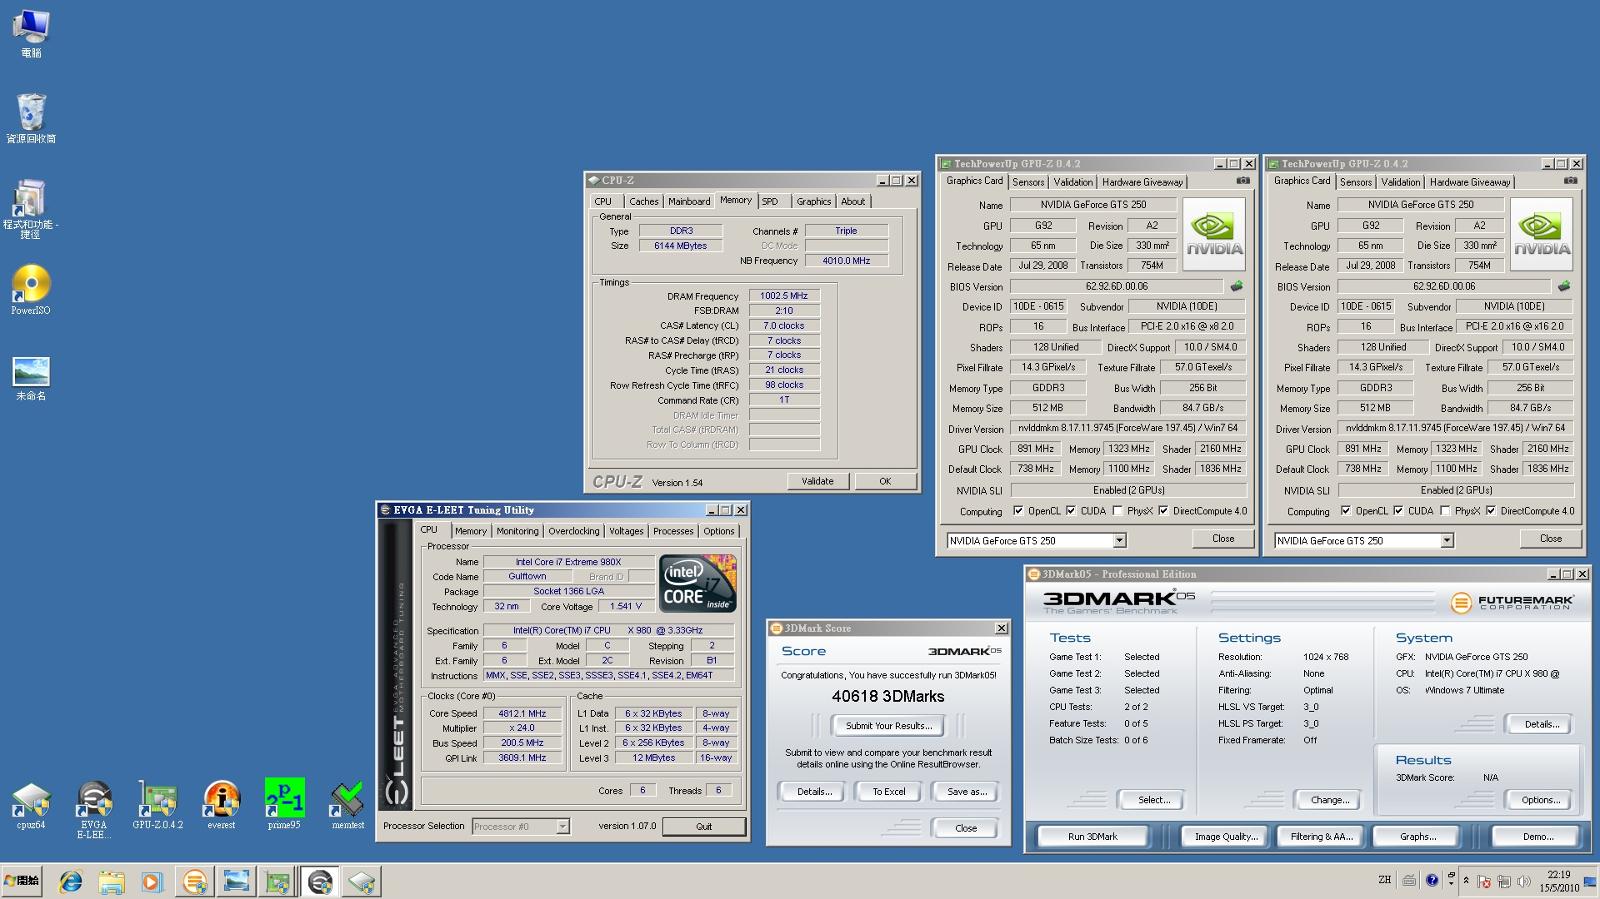
Task: Open the Recycle Bin desktop icon
Action: pyautogui.click(x=31, y=118)
